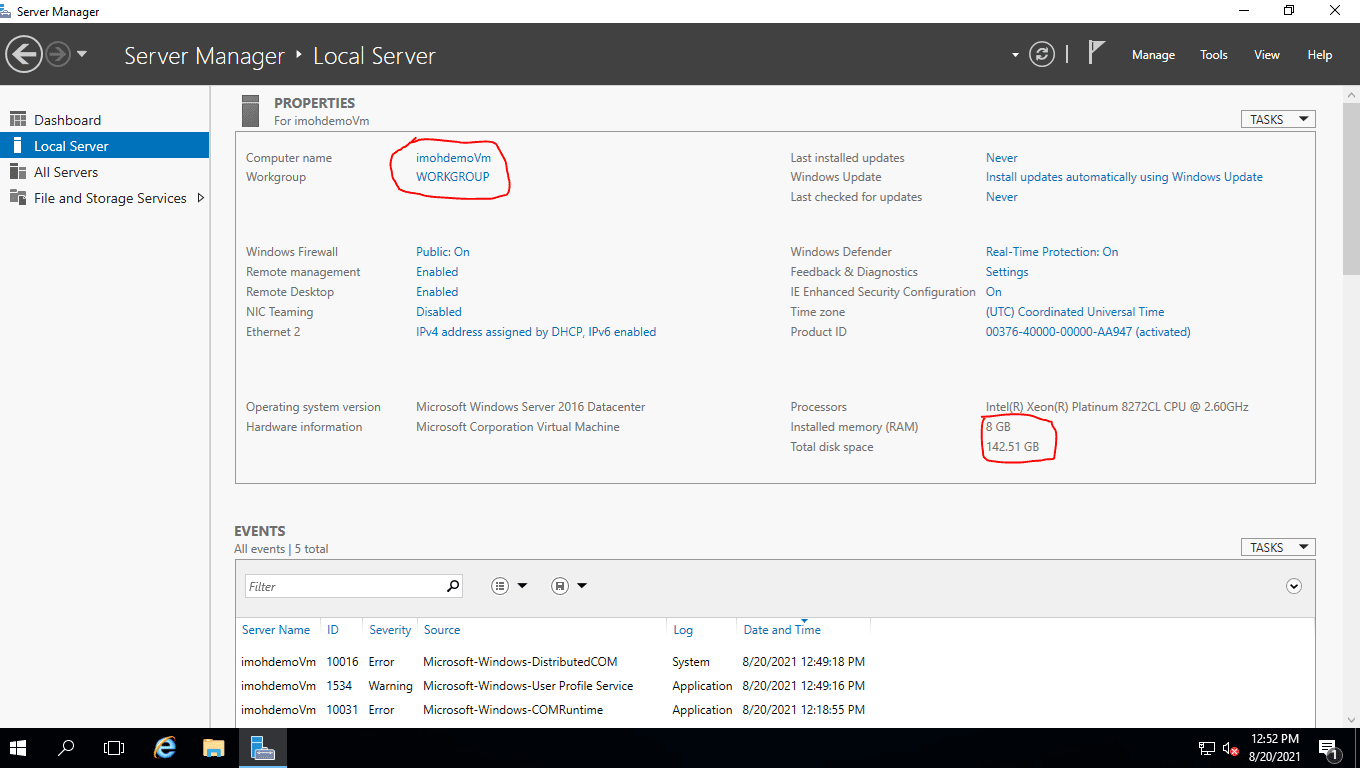Open the navigation history dropdown arrow

pos(82,54)
